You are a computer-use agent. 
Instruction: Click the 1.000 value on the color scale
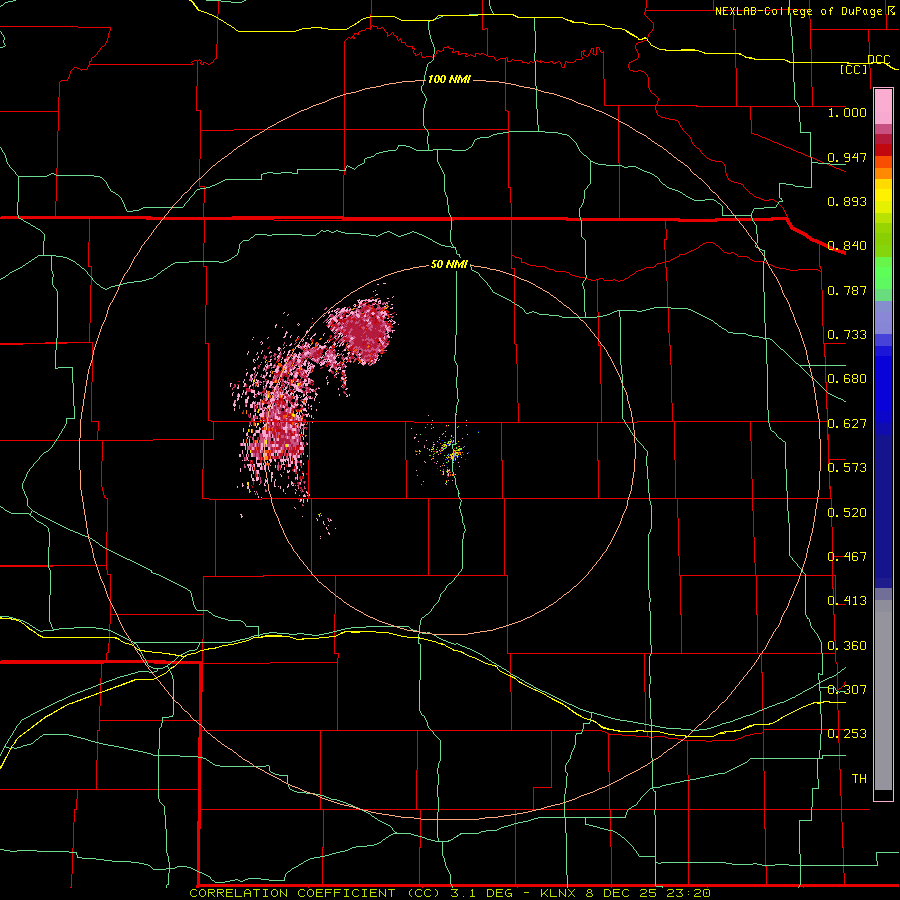[x=847, y=112]
